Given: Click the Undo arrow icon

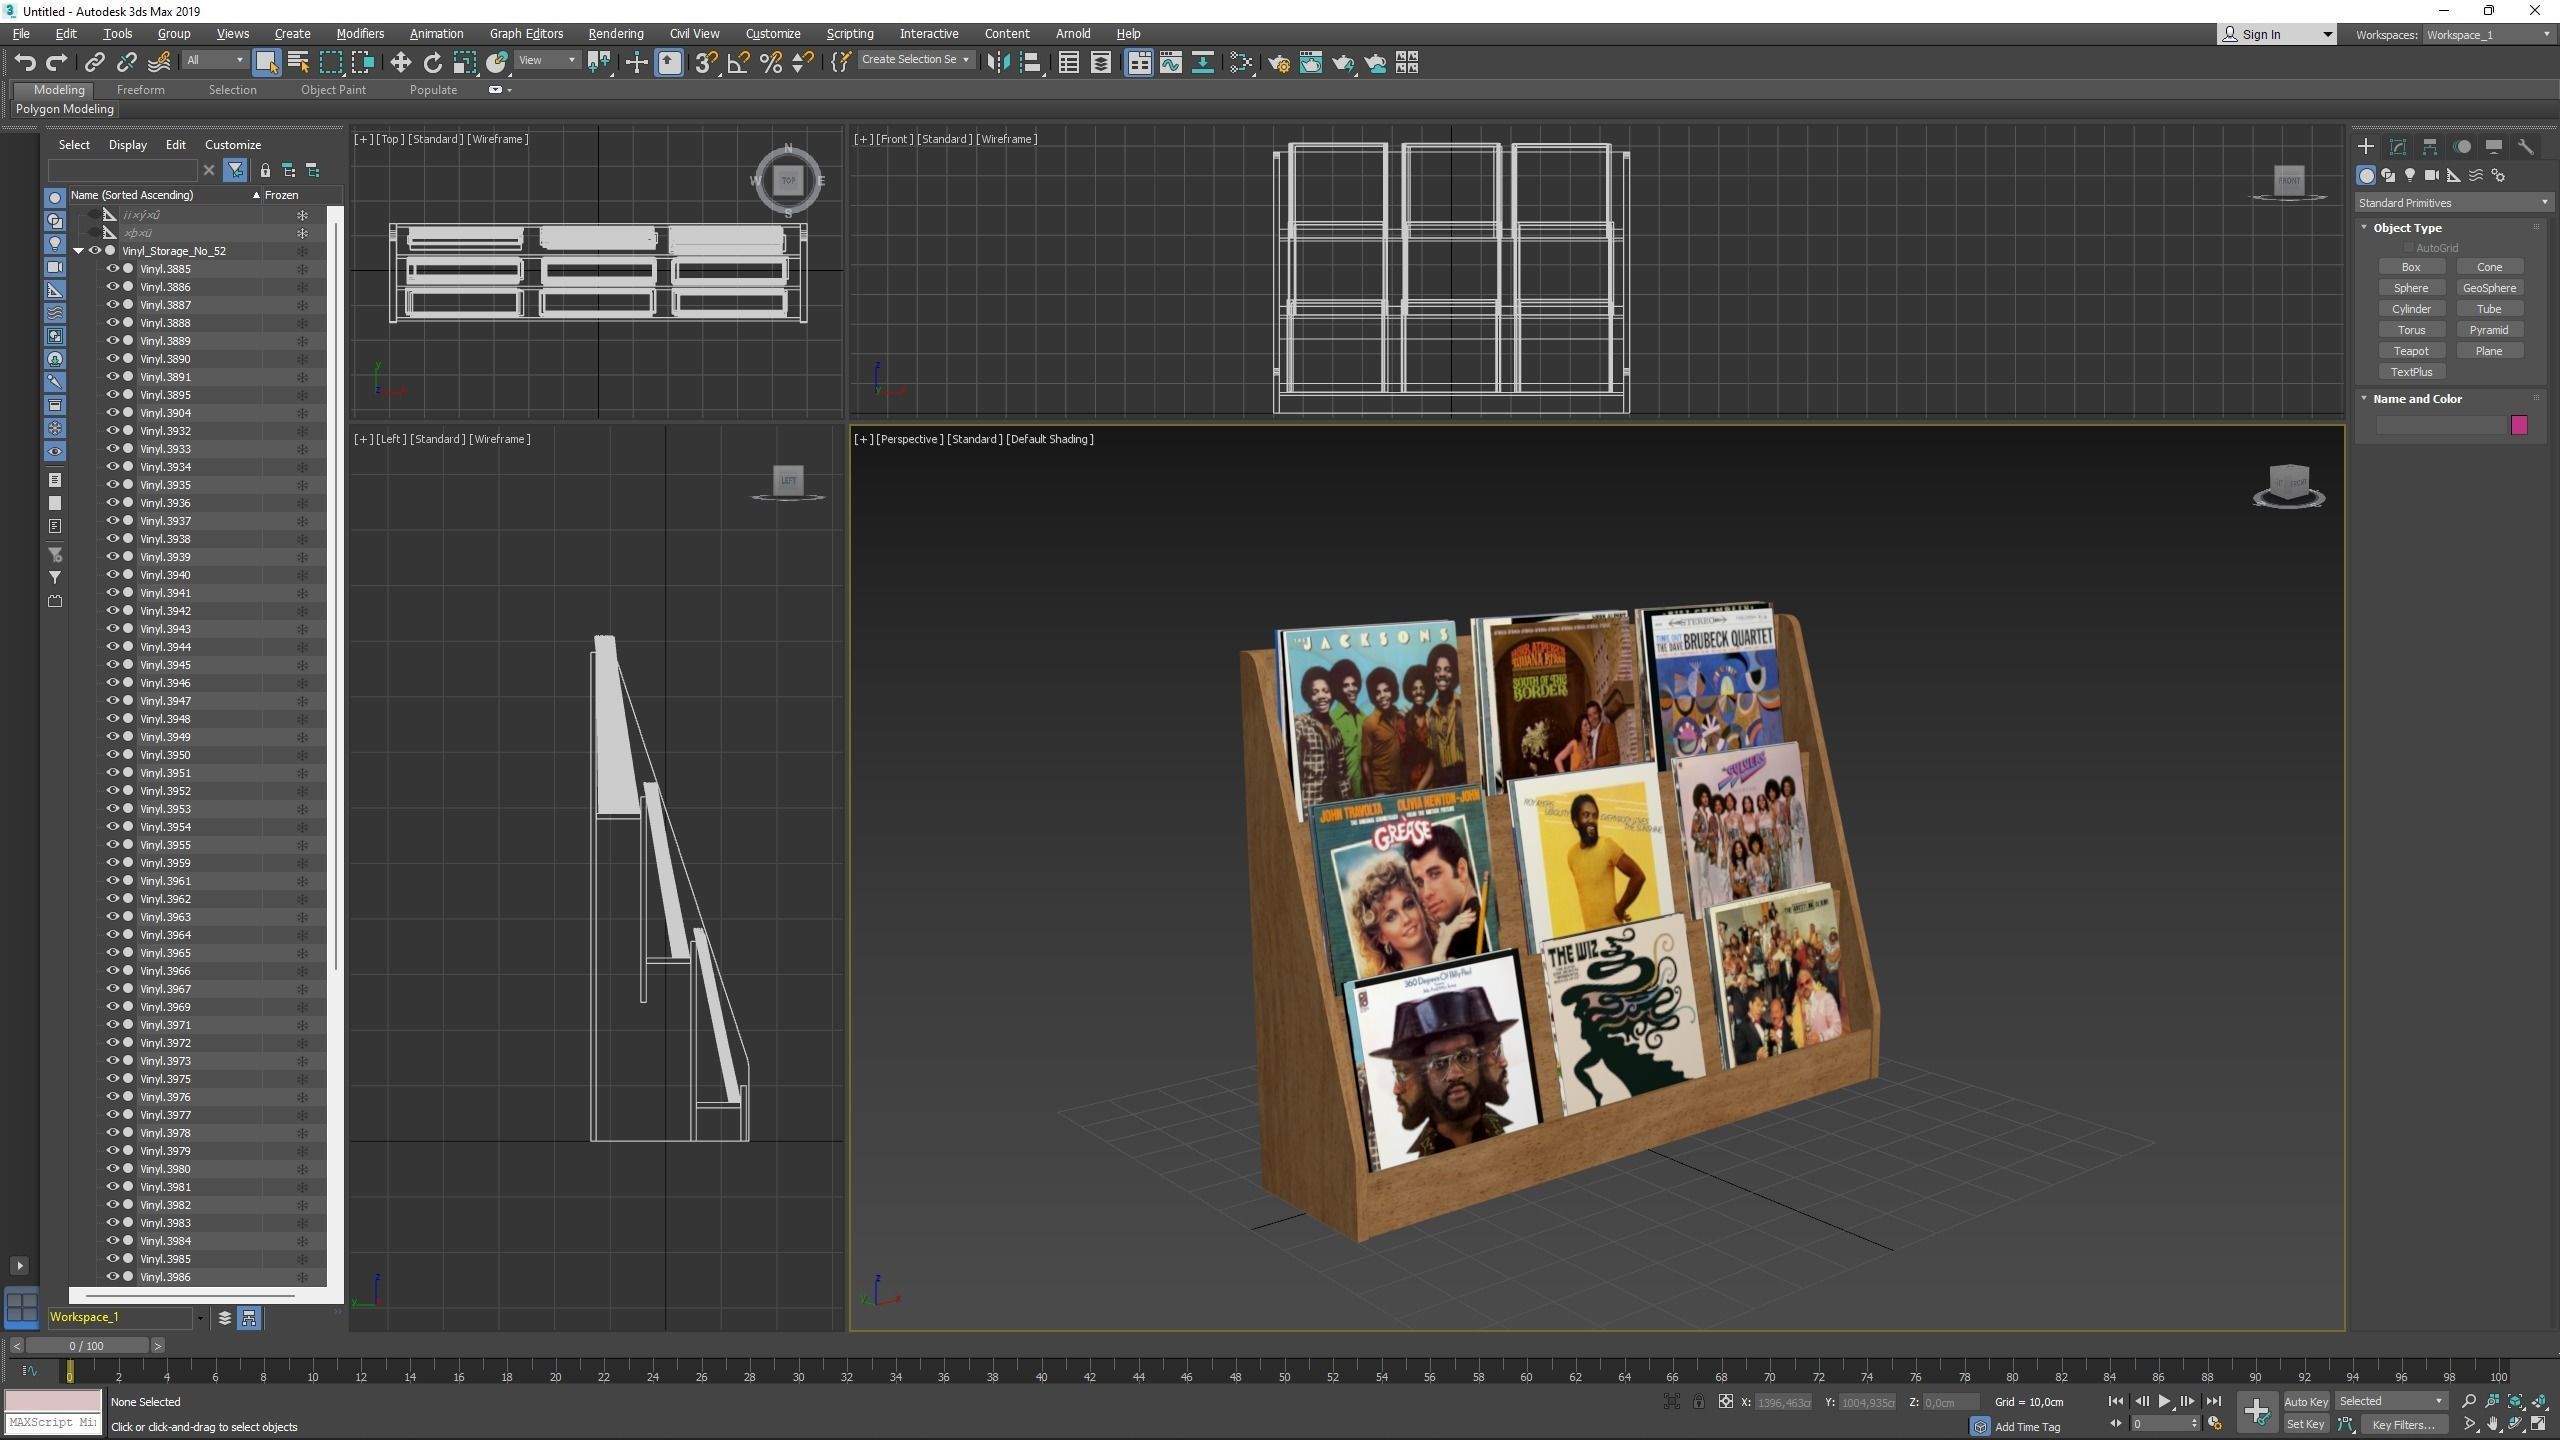Looking at the screenshot, I should tap(25, 63).
